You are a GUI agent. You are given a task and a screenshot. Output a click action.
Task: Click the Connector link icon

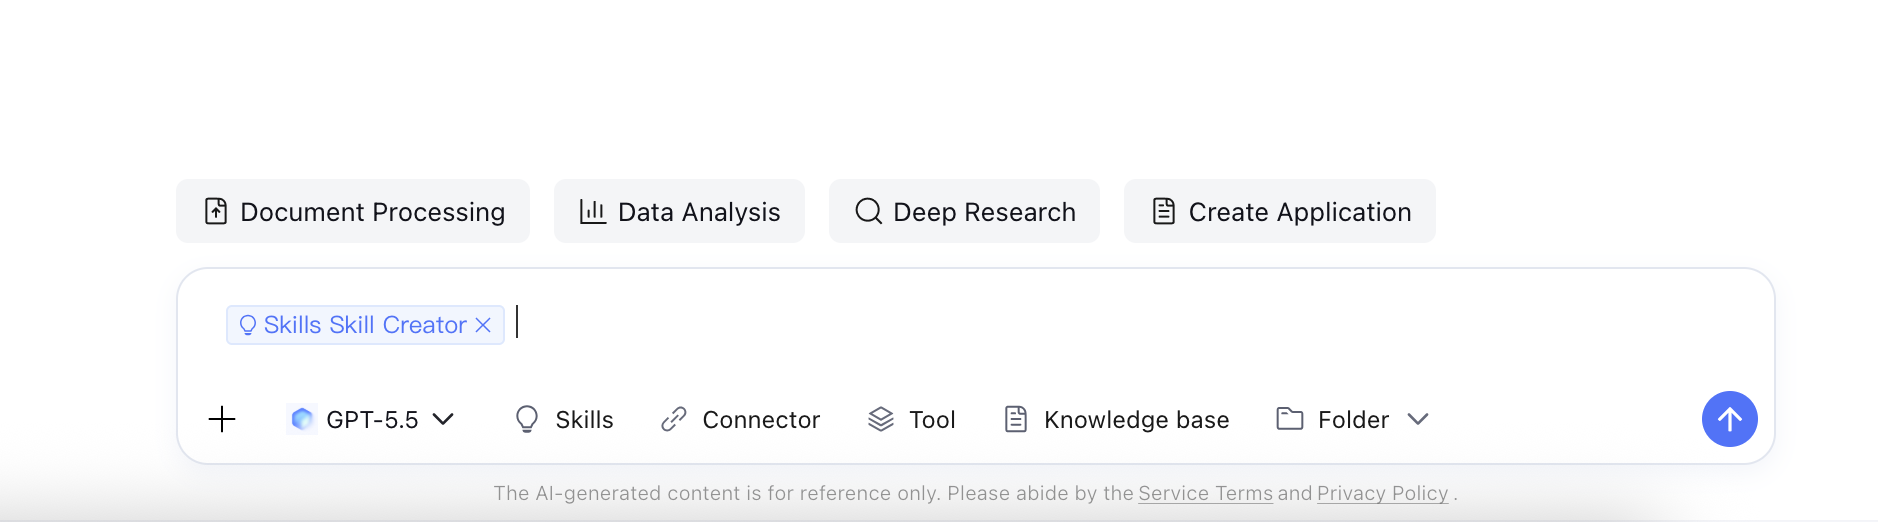click(674, 419)
